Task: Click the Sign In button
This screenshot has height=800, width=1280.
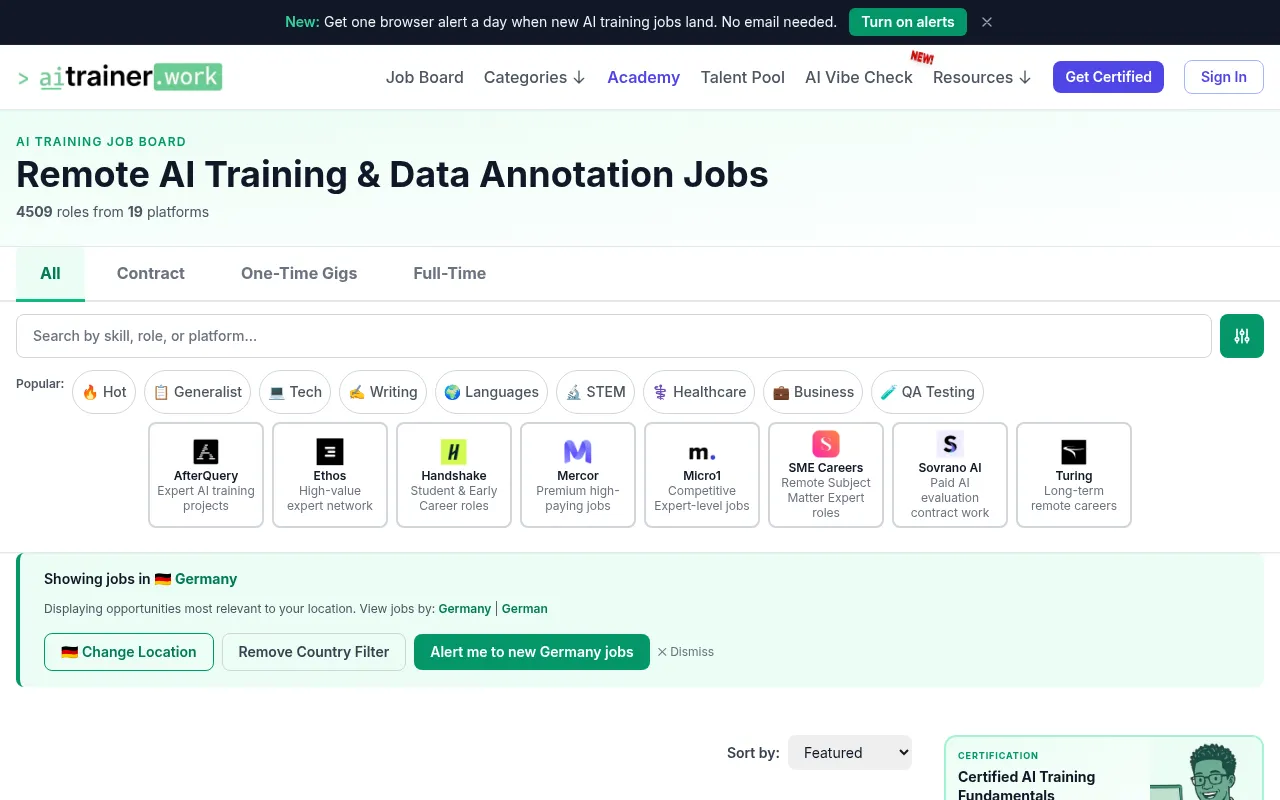Action: click(x=1224, y=77)
